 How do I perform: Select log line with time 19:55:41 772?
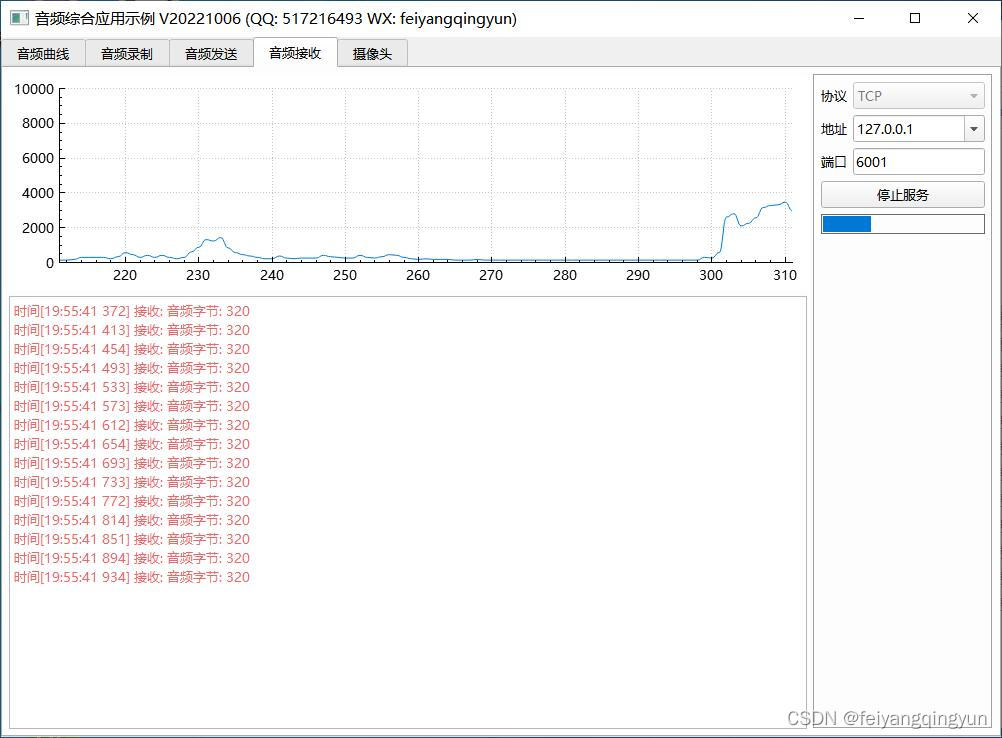132,502
